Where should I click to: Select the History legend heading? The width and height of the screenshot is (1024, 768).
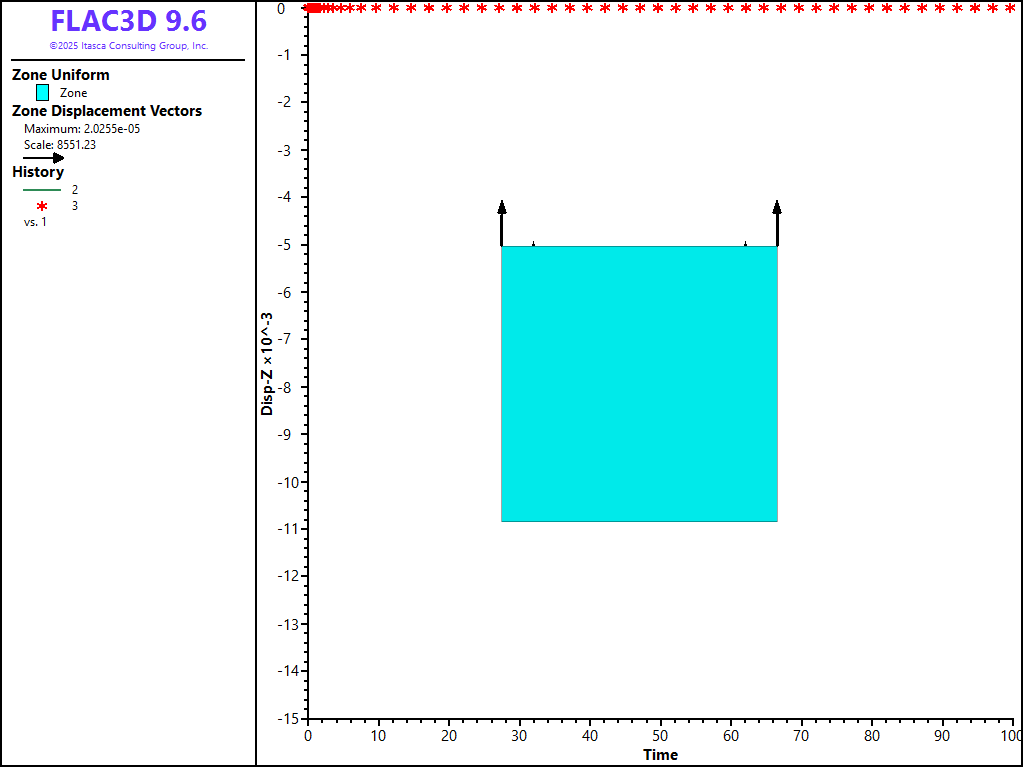click(38, 172)
